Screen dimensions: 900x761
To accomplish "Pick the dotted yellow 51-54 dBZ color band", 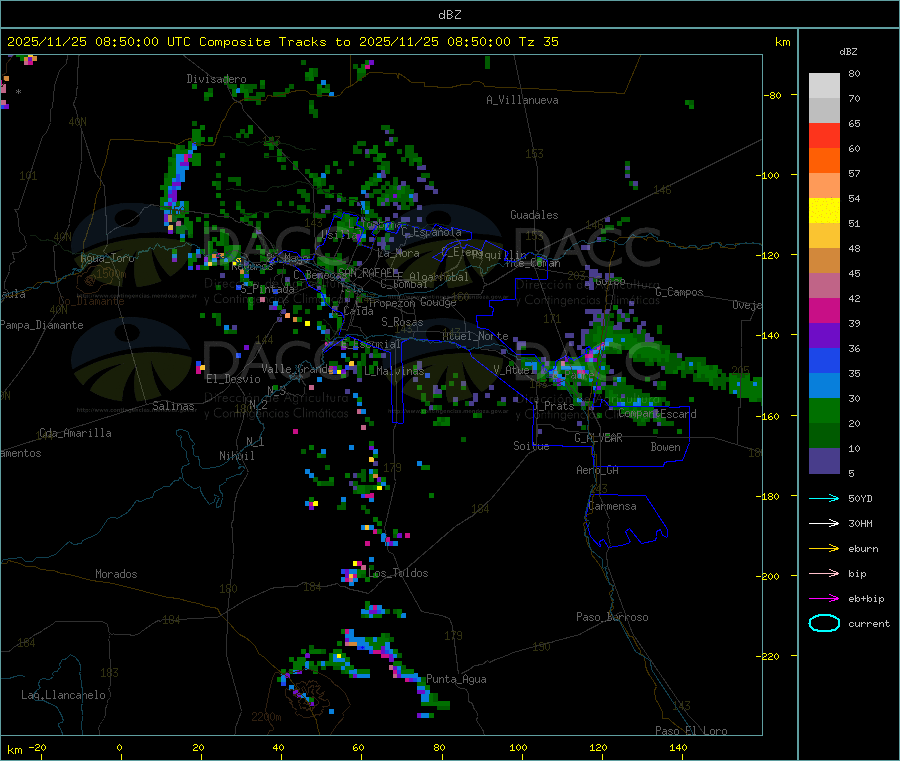I will pyautogui.click(x=824, y=211).
